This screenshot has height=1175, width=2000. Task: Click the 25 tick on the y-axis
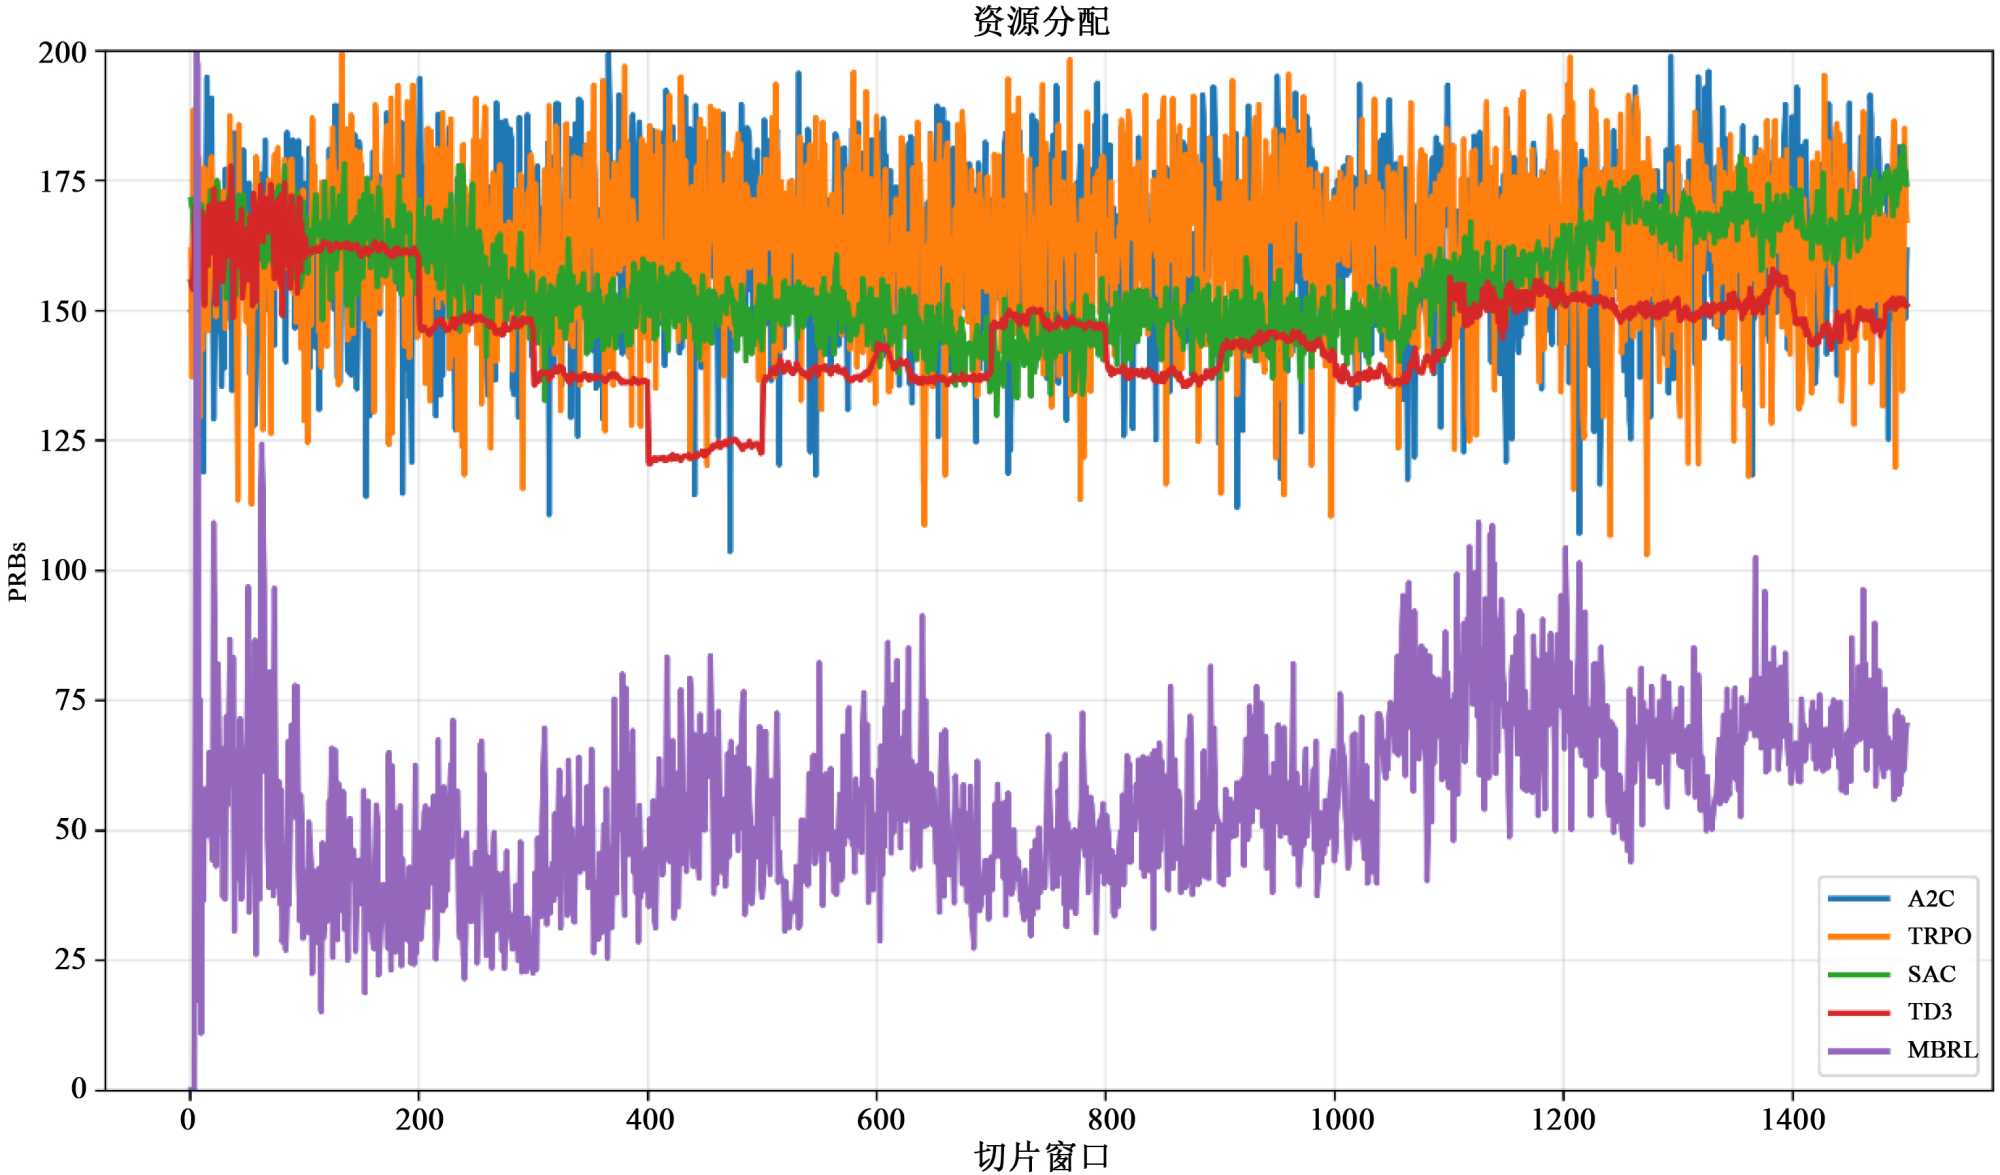click(x=70, y=960)
